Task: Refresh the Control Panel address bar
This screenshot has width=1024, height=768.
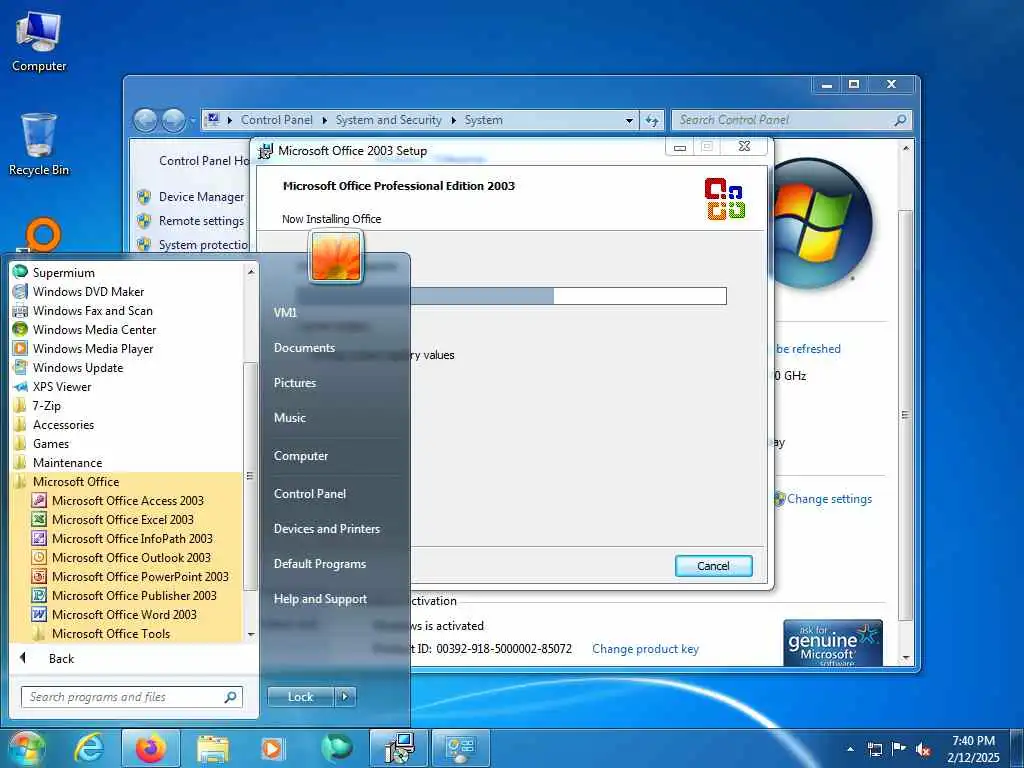Action: (652, 120)
